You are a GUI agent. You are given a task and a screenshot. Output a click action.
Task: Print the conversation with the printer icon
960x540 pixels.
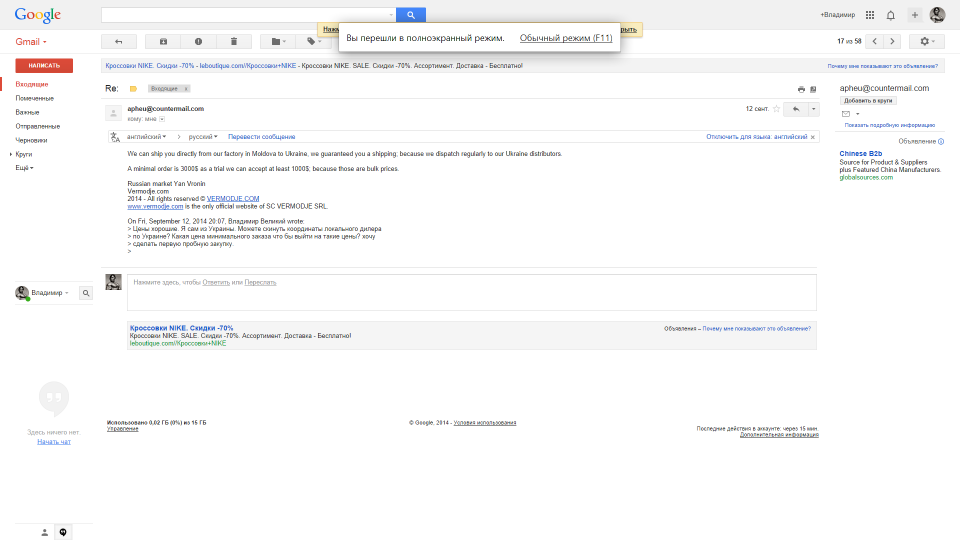(801, 89)
